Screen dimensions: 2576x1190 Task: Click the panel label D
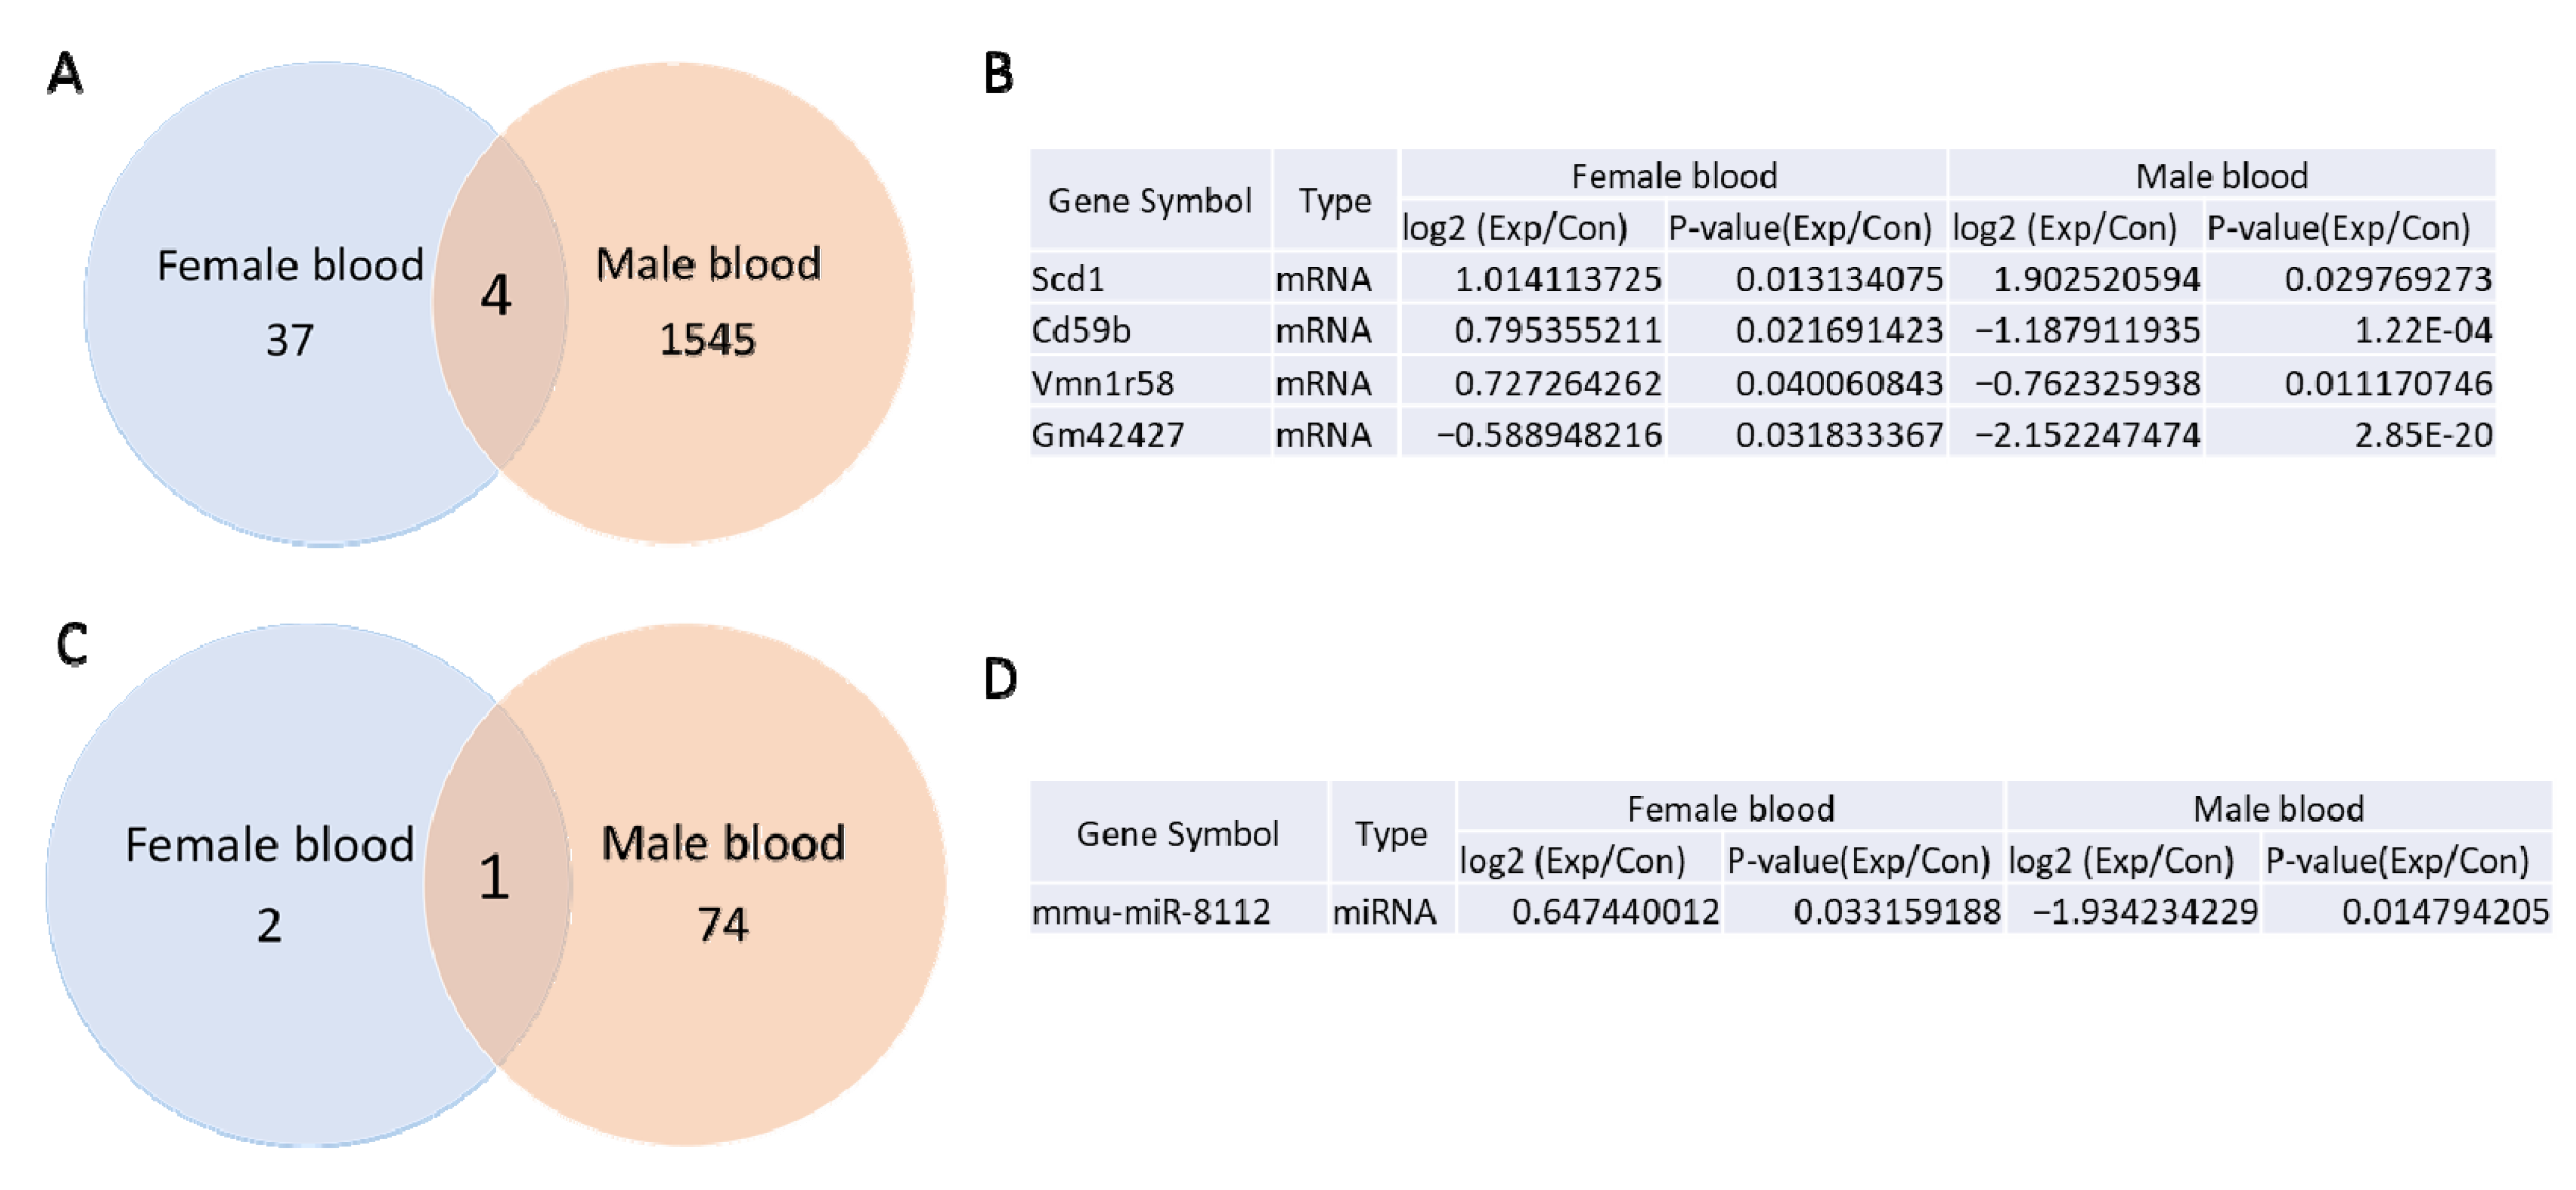click(1000, 680)
